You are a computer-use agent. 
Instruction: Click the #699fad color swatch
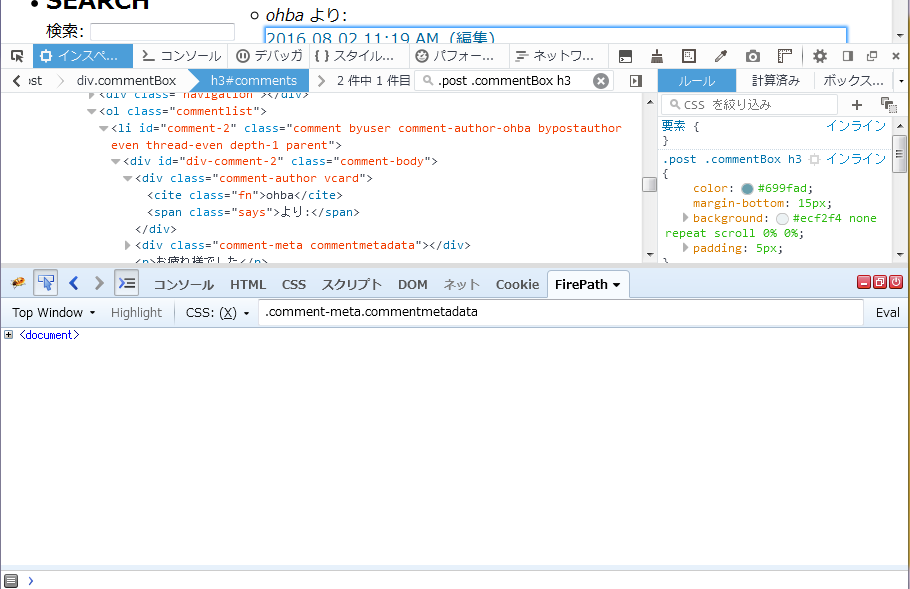747,188
